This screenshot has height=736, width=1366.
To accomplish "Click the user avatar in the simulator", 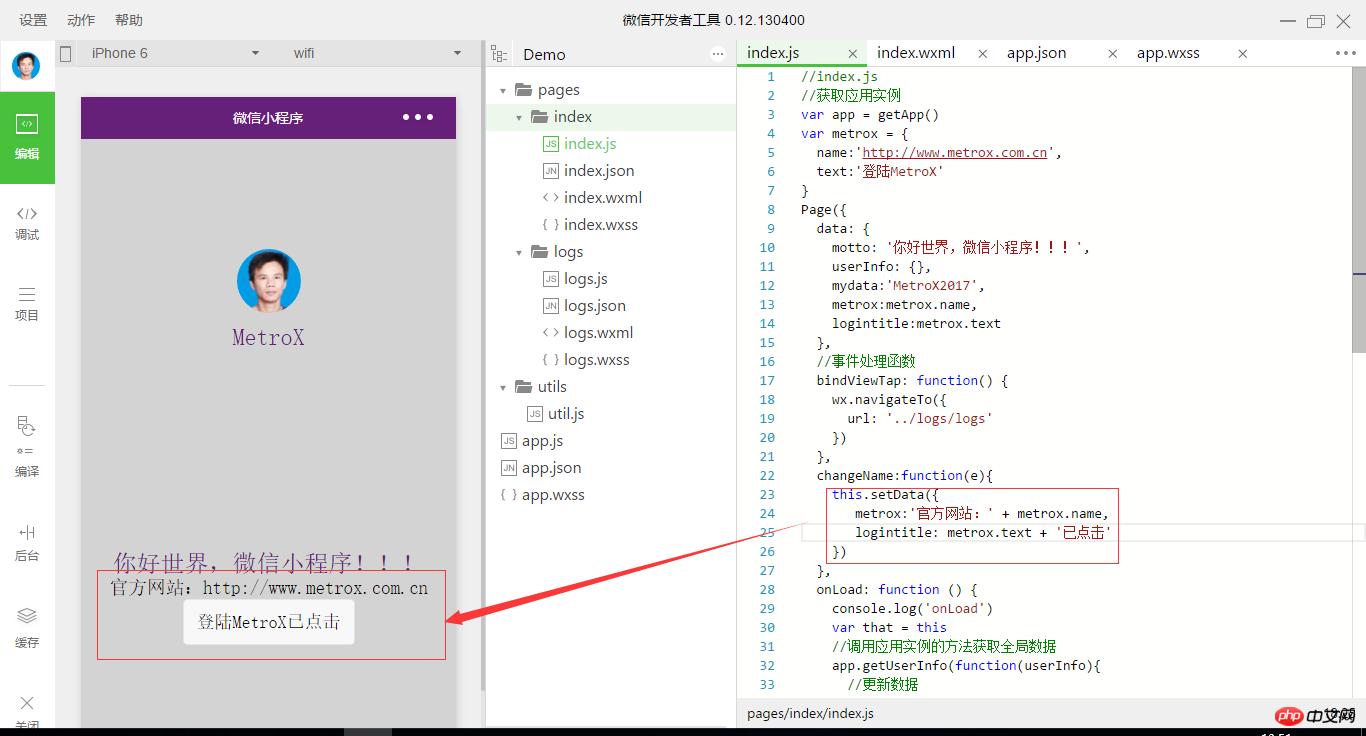I will [x=268, y=281].
